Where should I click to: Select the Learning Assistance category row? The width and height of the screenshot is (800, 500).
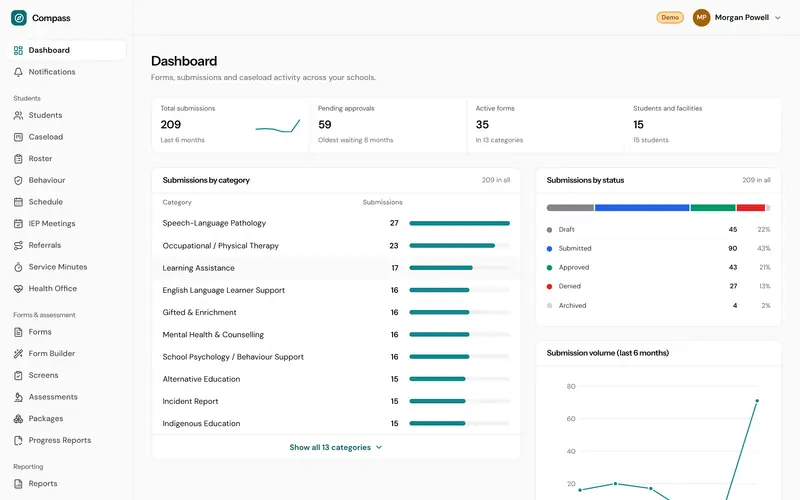pos(336,268)
